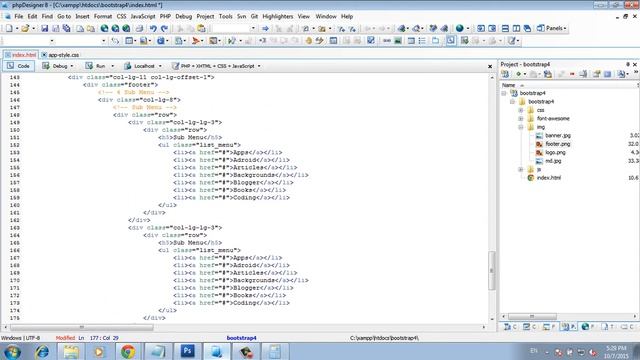Screen dimensions: 640x360
Task: Open the Git menu
Action: (254, 16)
